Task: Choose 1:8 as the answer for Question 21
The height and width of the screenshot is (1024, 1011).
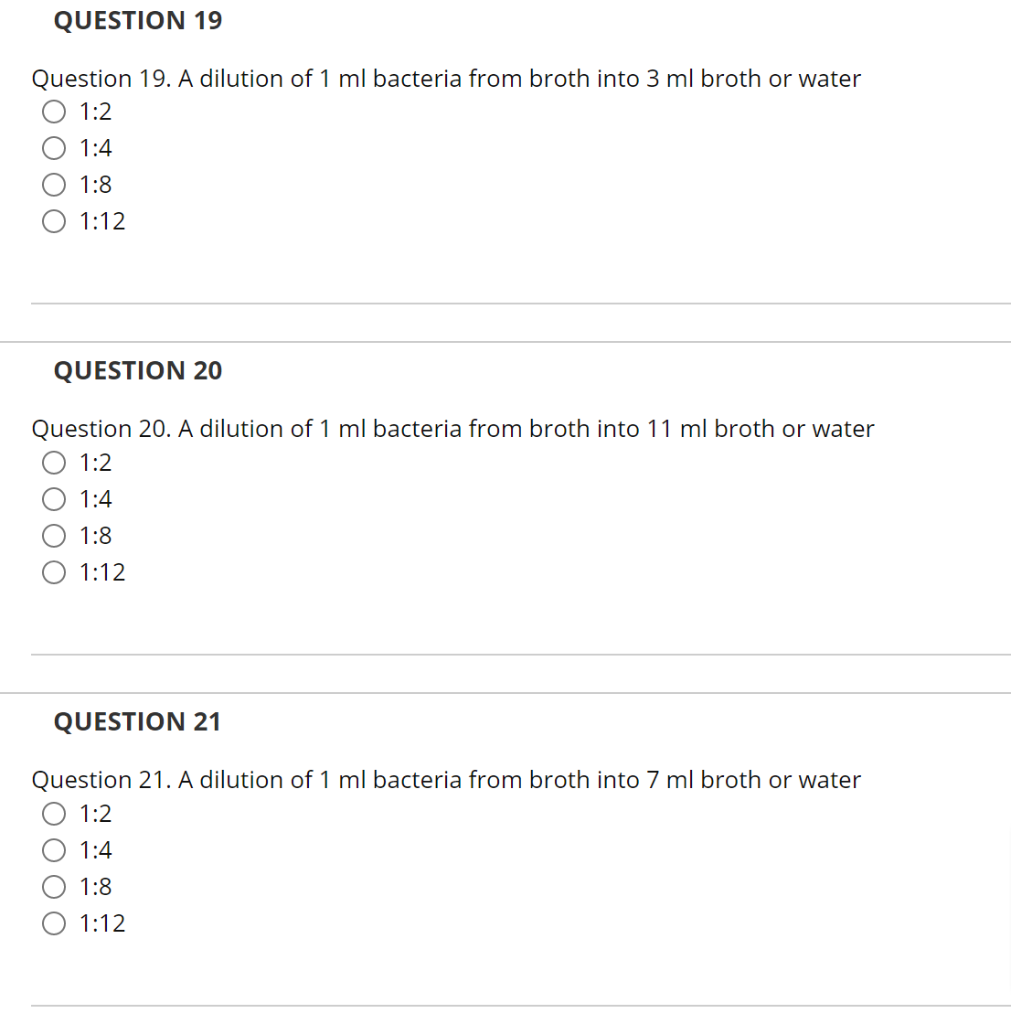Action: (x=53, y=887)
